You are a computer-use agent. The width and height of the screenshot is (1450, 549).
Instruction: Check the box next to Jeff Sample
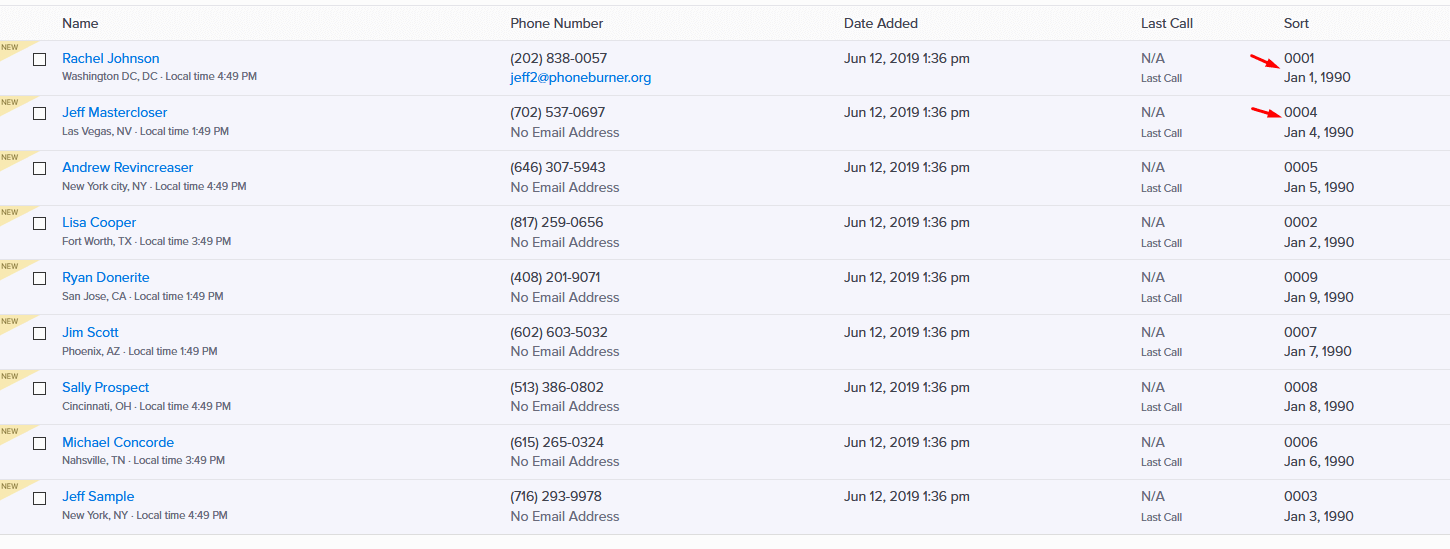[x=40, y=498]
